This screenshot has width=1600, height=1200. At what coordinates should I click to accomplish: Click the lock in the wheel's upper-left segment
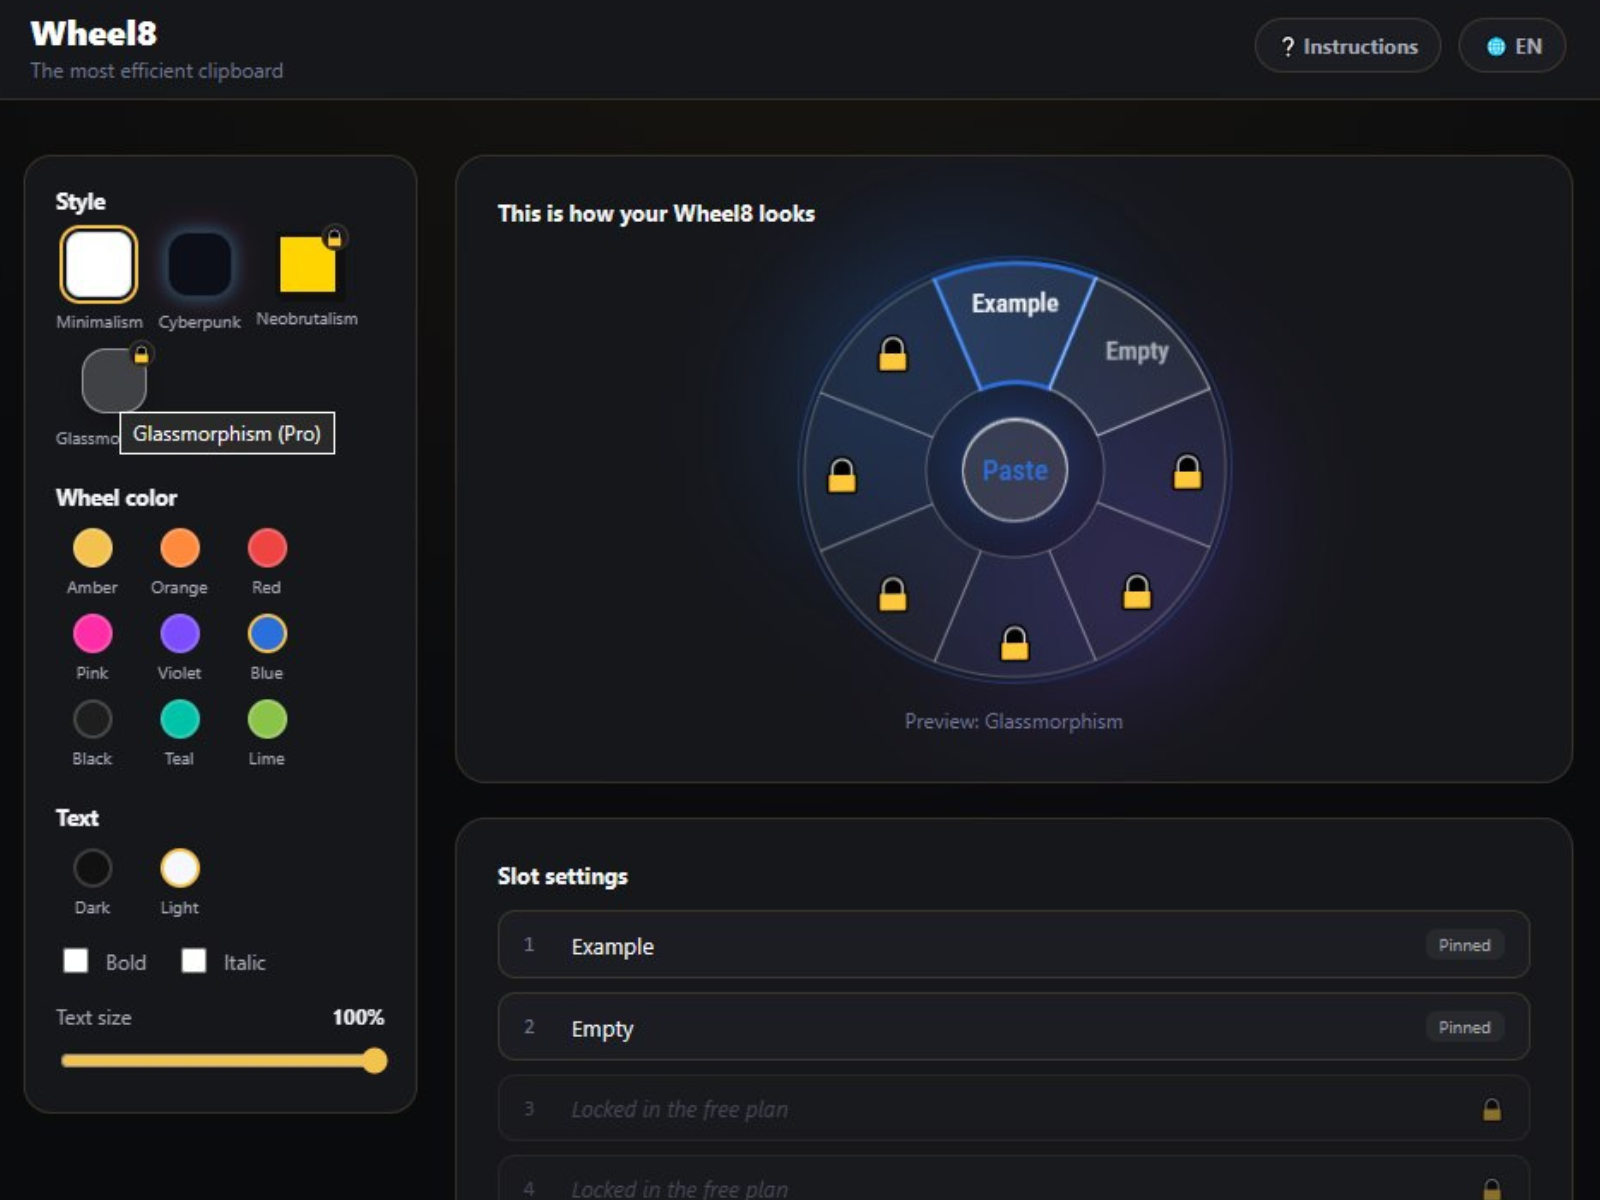pyautogui.click(x=893, y=353)
